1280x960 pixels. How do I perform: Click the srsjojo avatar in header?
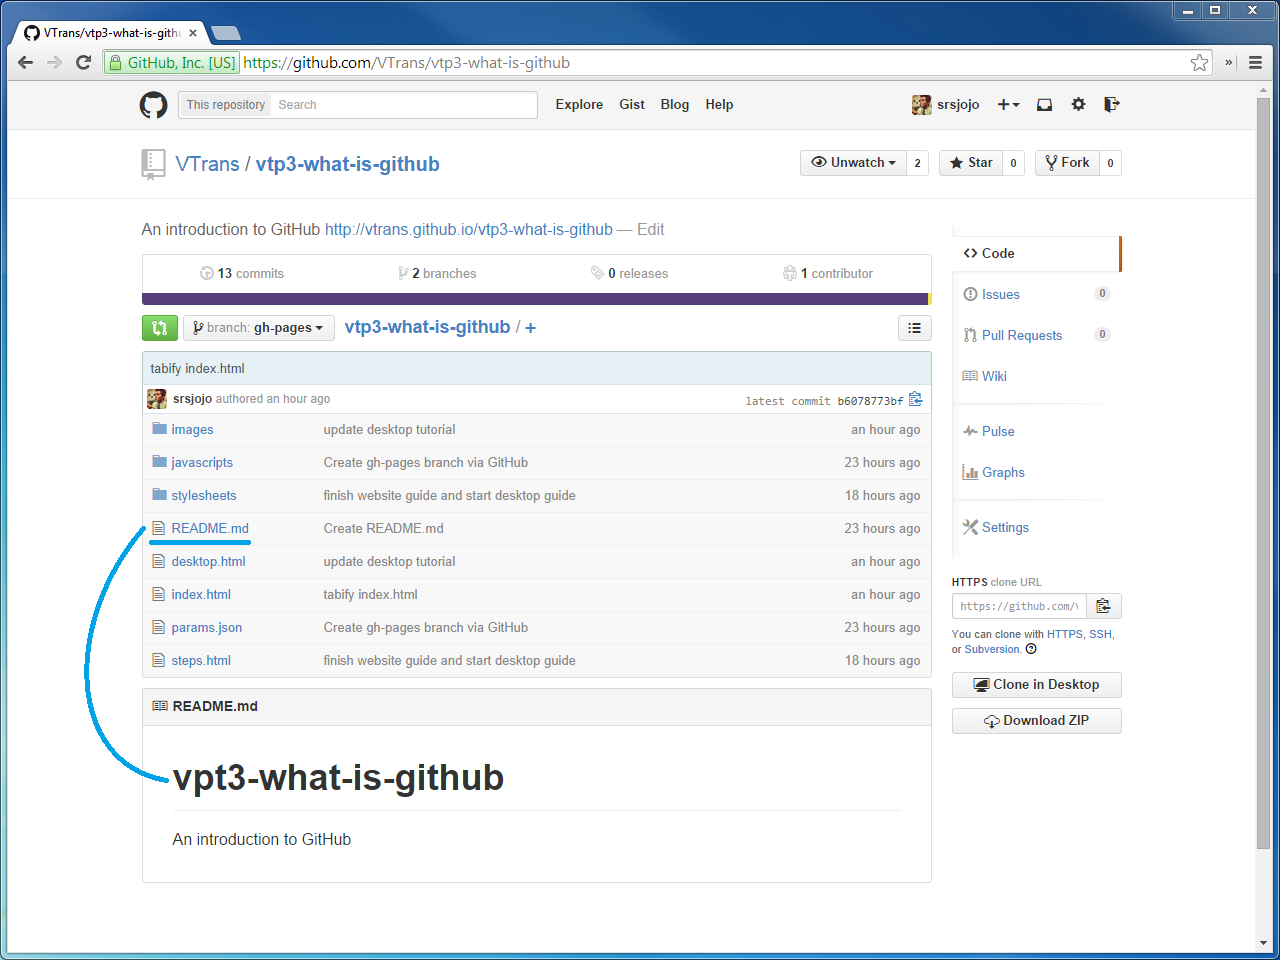(921, 104)
